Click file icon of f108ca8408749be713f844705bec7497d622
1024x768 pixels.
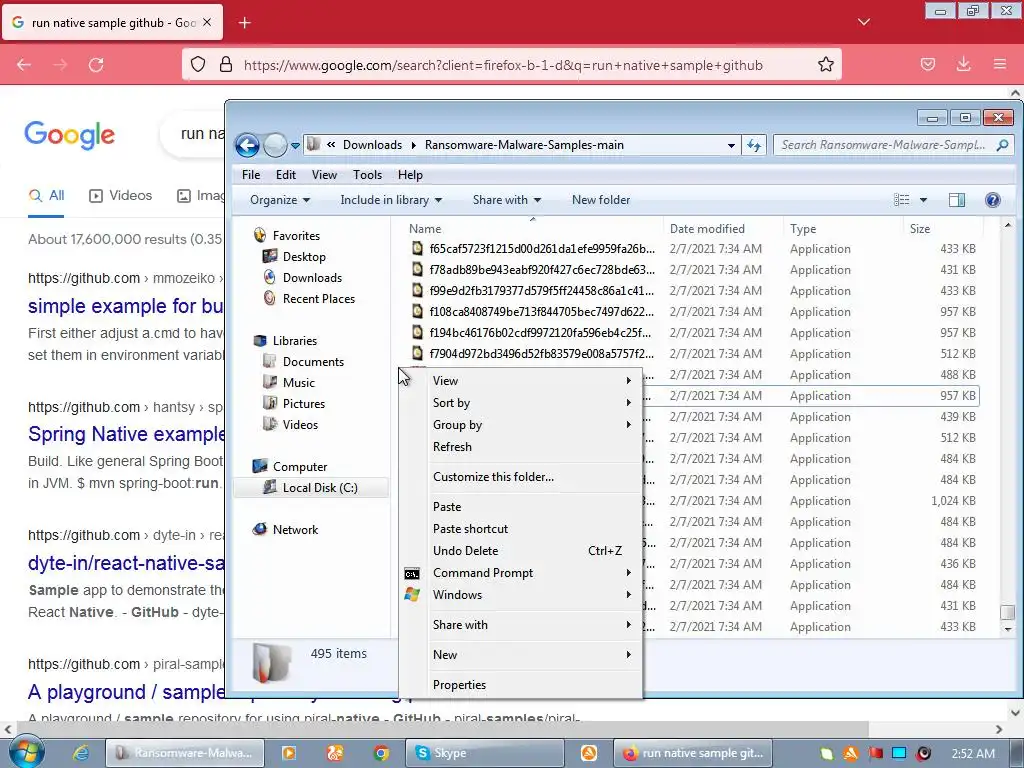point(417,312)
